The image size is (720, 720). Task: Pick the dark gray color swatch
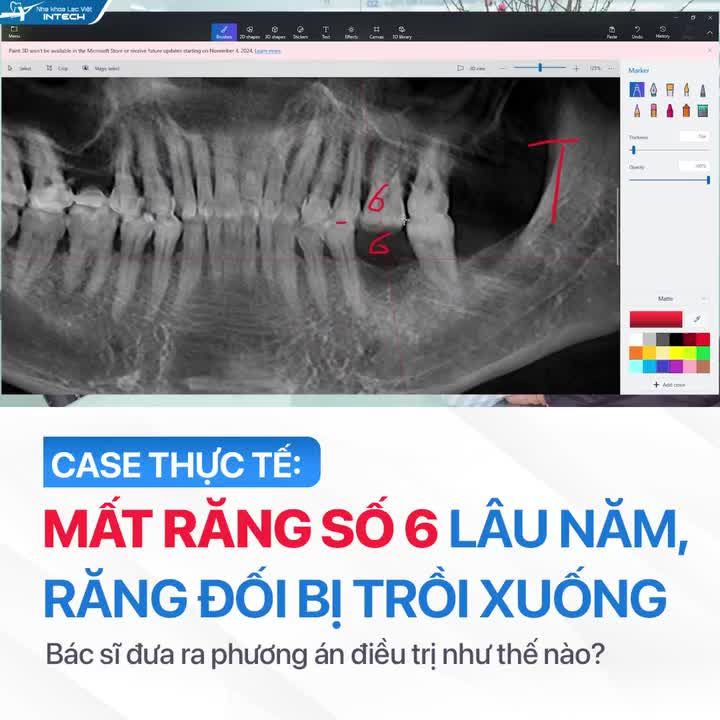(663, 339)
